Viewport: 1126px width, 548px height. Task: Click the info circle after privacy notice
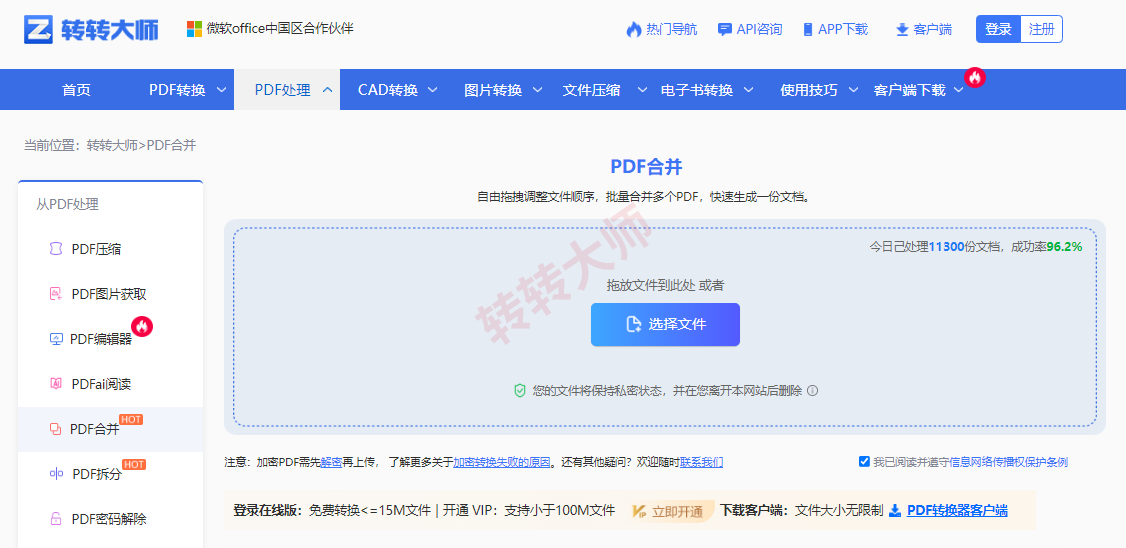tap(813, 391)
